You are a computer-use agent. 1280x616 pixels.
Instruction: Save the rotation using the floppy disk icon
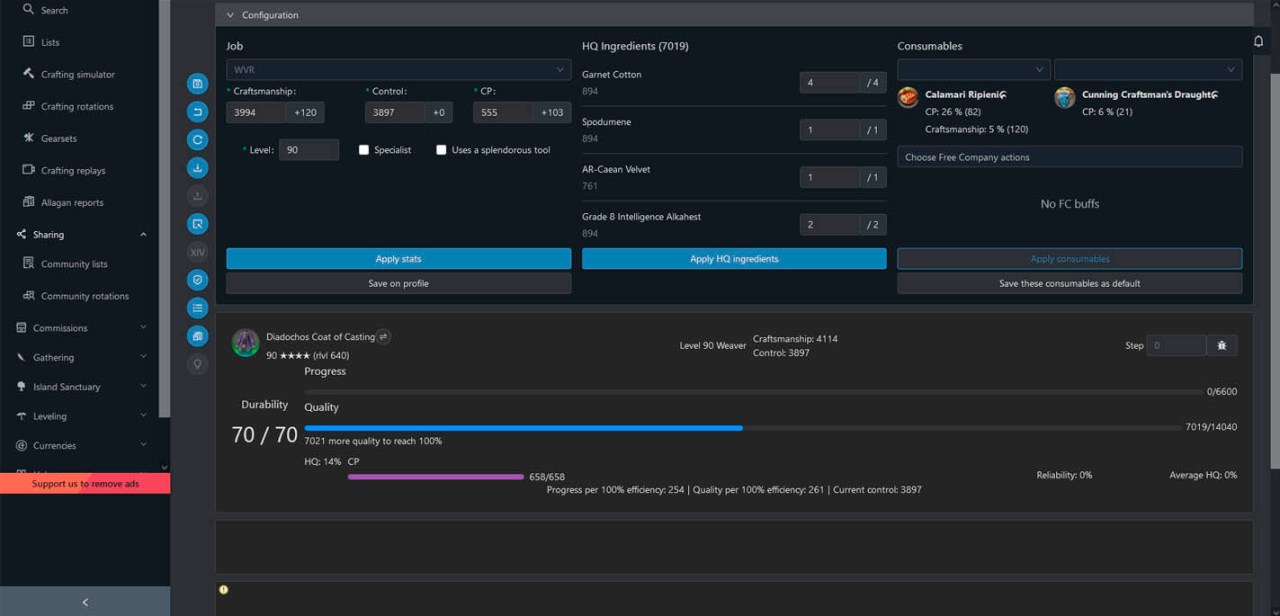pyautogui.click(x=197, y=83)
